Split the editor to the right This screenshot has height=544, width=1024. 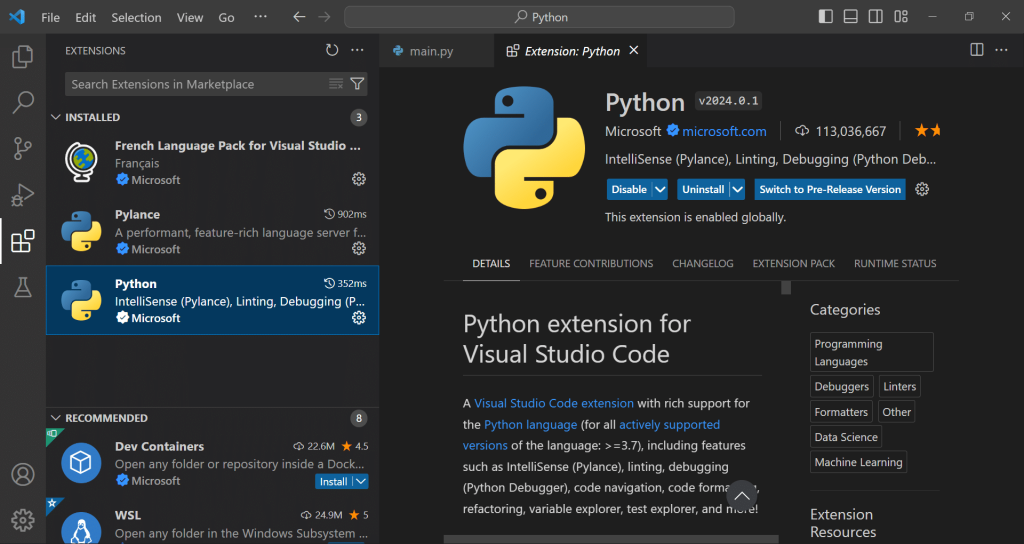pos(977,50)
